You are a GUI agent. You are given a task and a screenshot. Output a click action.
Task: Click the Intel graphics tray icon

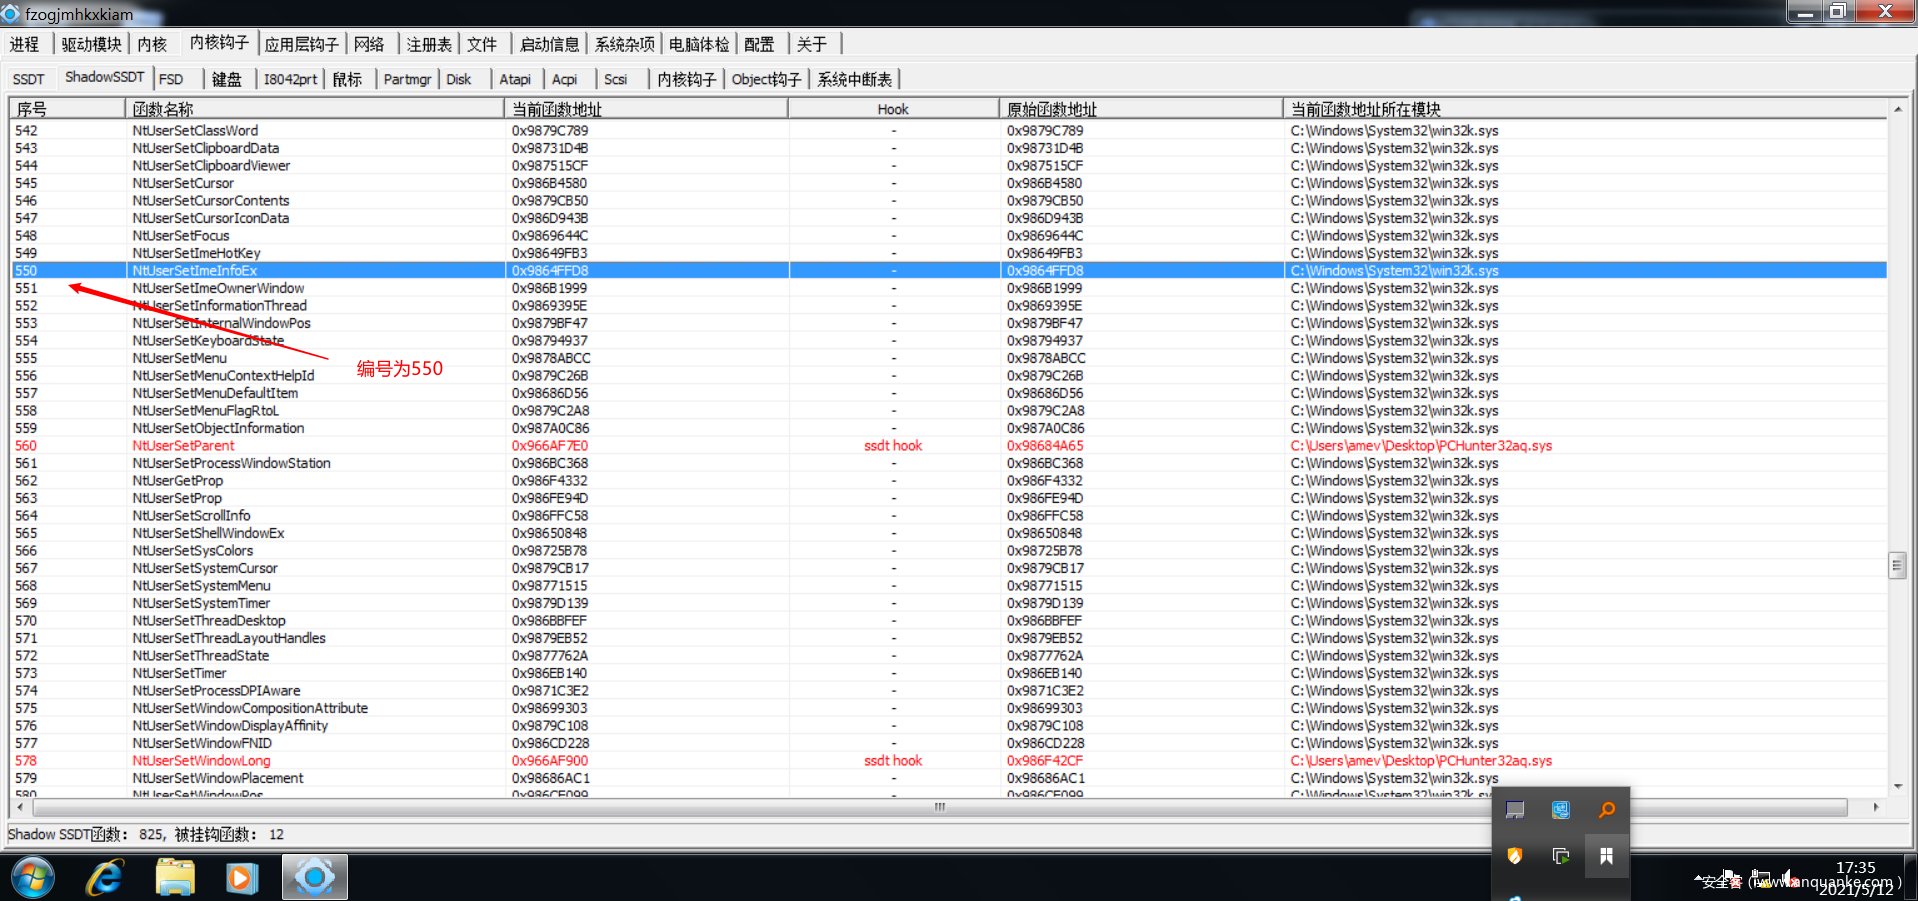[1561, 810]
